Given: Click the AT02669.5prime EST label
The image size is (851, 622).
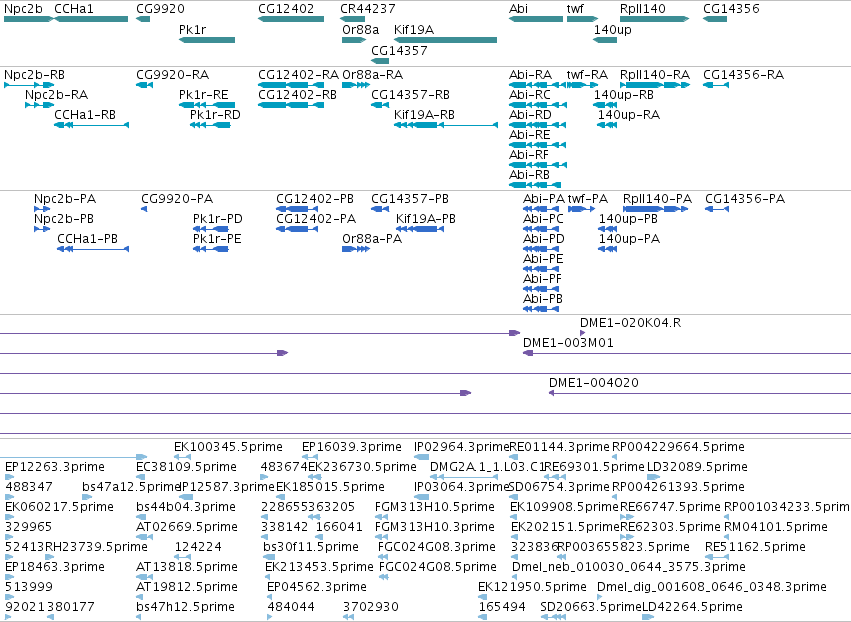Looking at the screenshot, I should point(187,527).
